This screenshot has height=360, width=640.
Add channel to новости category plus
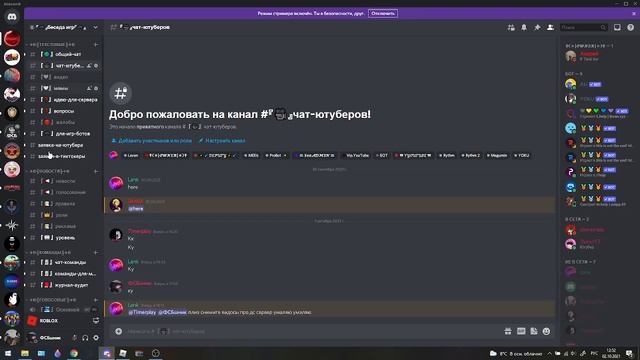[96, 171]
